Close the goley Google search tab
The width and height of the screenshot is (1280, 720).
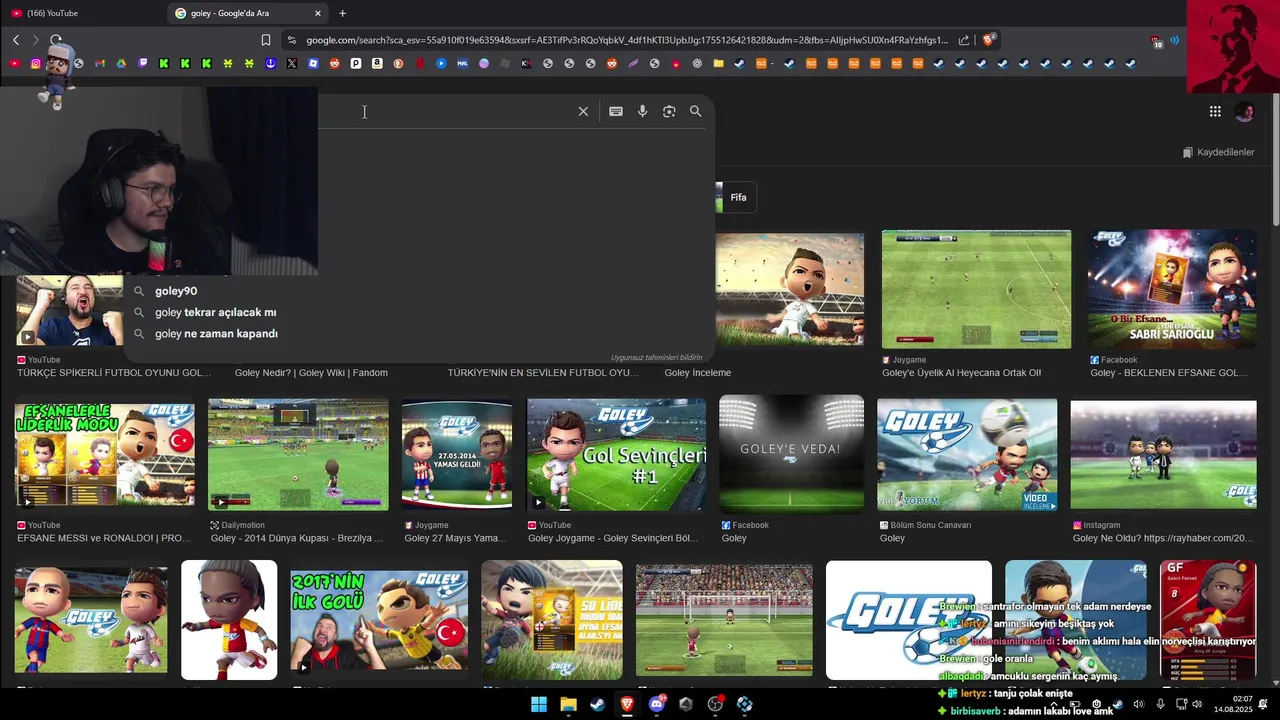point(318,13)
